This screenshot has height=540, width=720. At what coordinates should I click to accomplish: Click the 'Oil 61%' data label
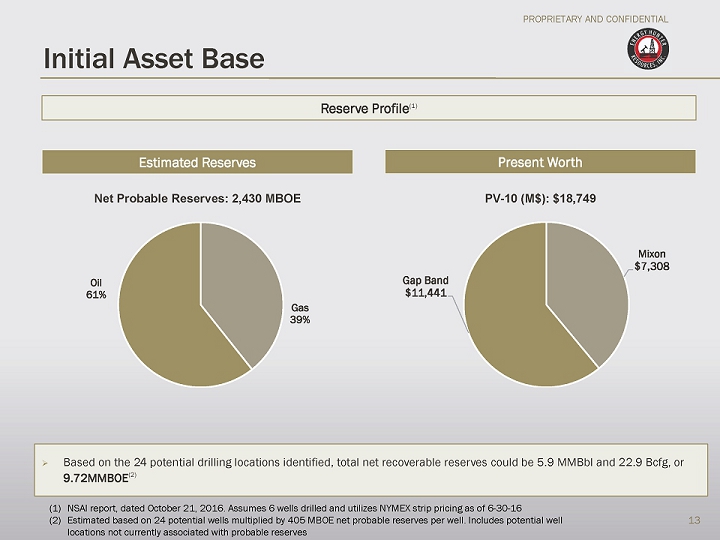pyautogui.click(x=96, y=288)
